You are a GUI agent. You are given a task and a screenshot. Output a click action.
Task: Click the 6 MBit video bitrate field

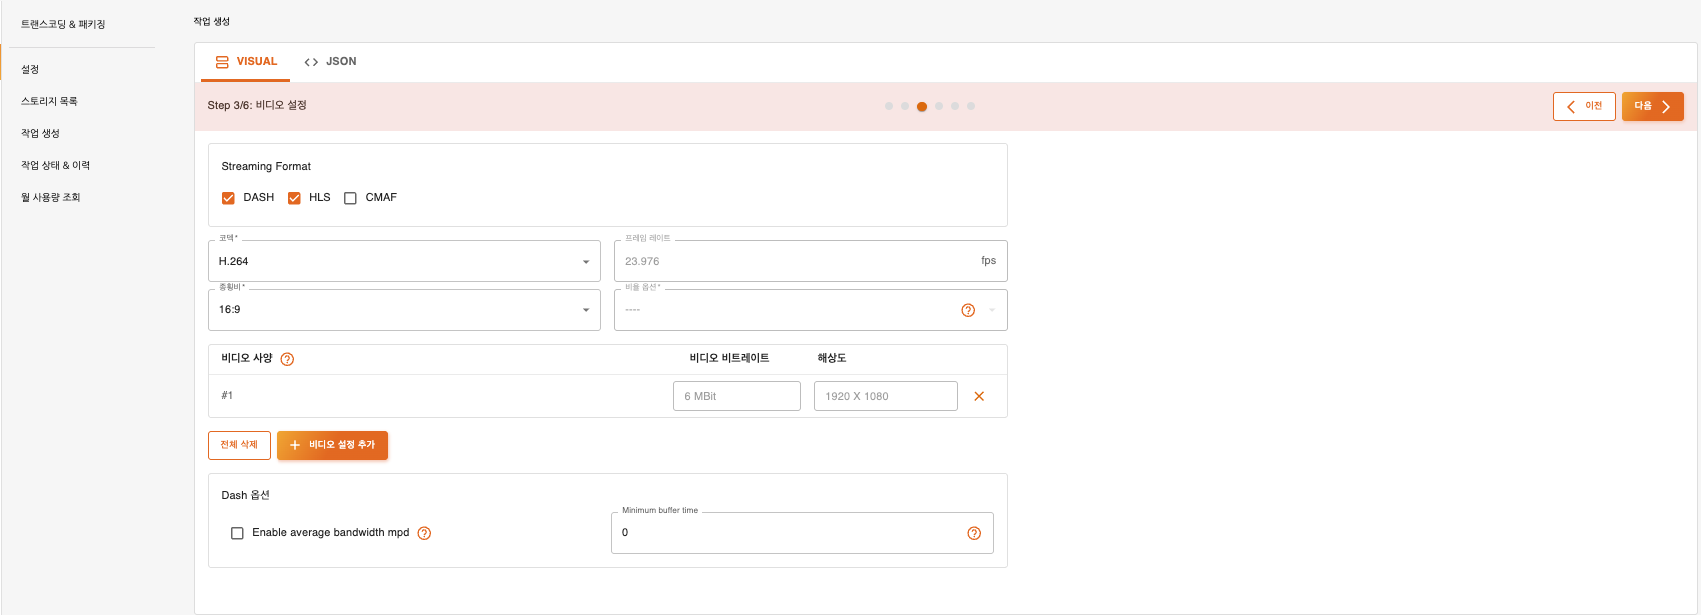pos(736,396)
